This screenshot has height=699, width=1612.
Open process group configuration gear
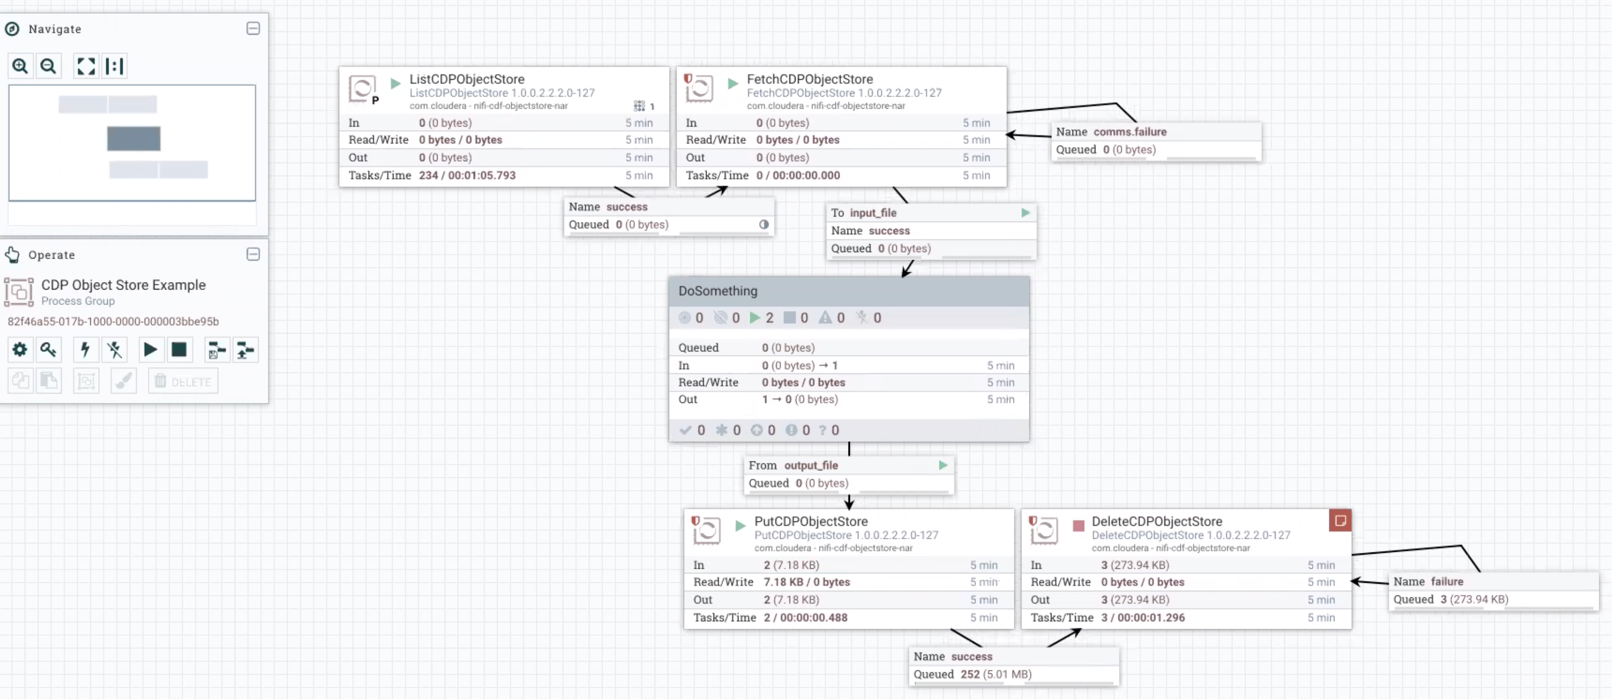click(x=20, y=350)
